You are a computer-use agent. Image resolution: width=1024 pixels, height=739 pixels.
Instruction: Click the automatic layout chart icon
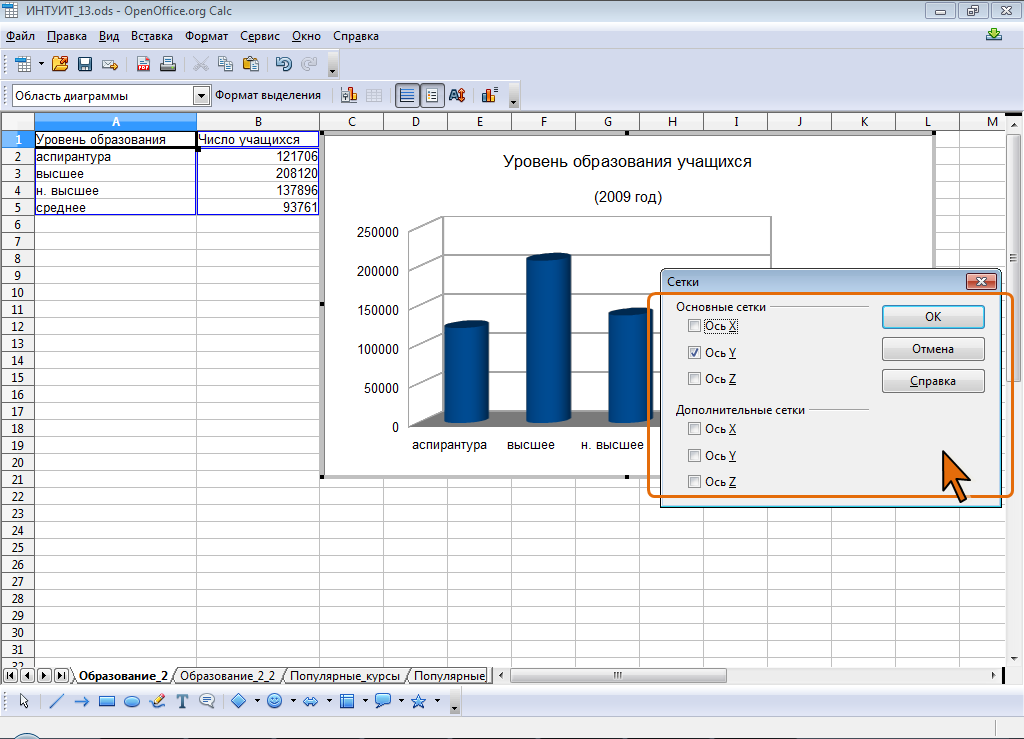pos(489,95)
